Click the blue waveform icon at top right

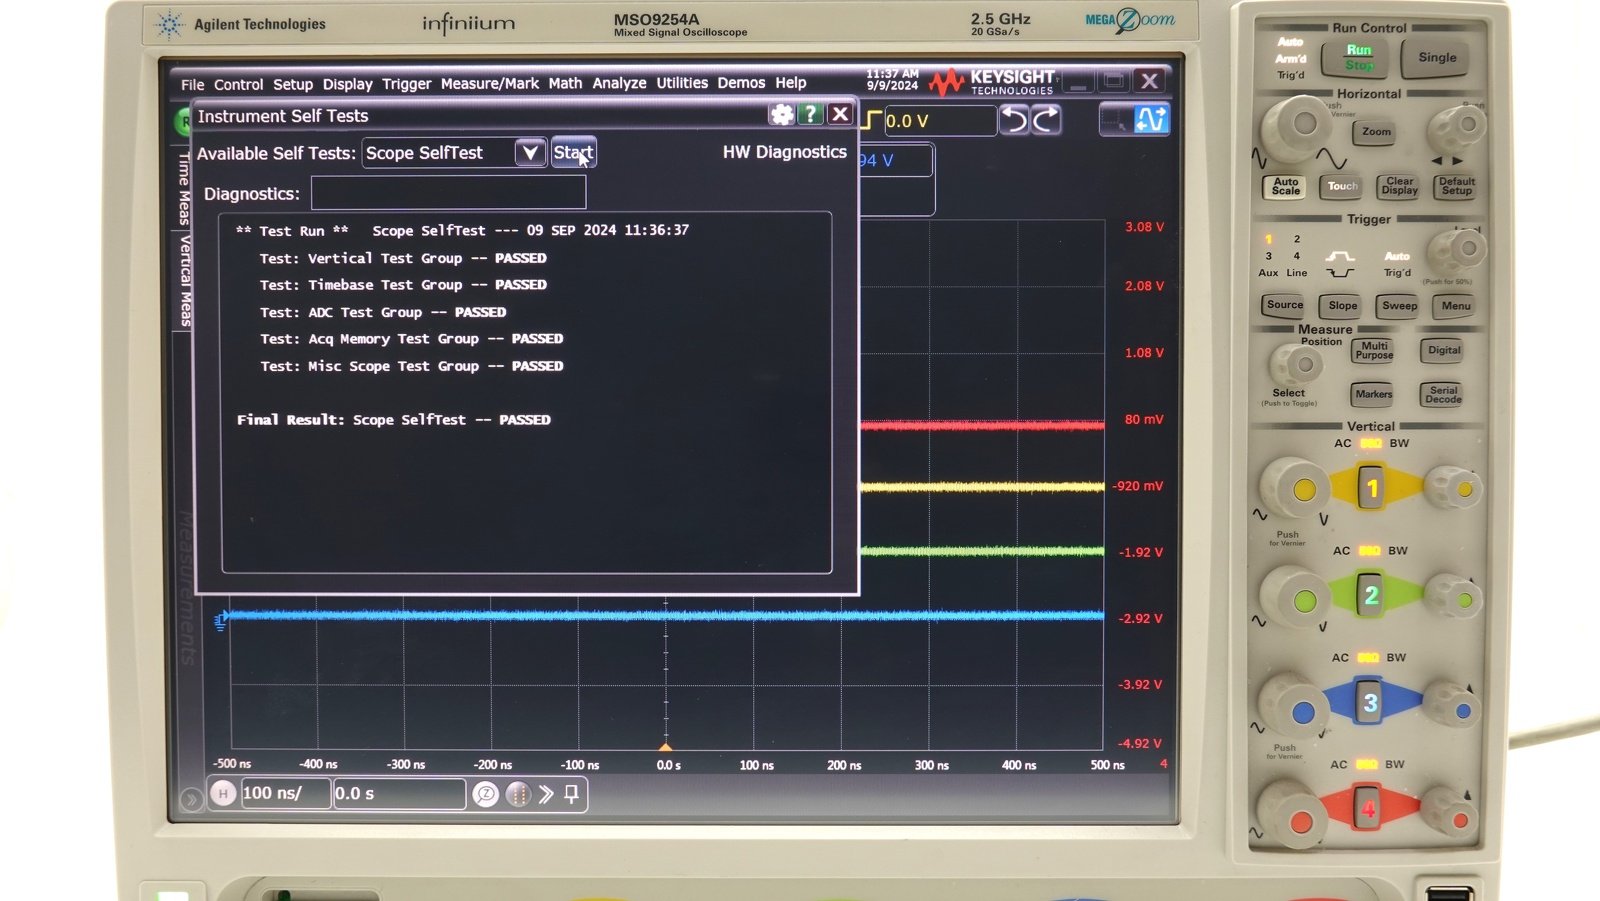tap(1151, 120)
